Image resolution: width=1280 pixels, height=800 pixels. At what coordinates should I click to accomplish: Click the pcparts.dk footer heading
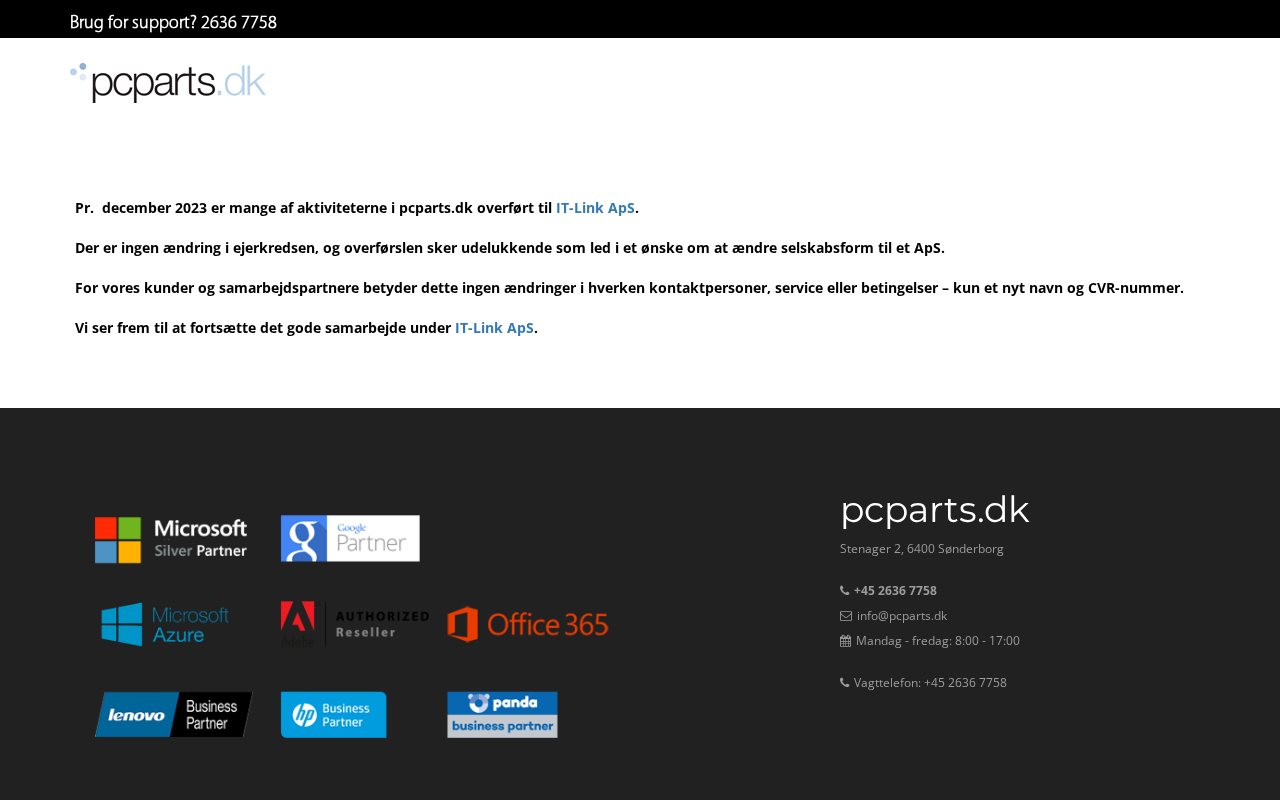pos(935,510)
